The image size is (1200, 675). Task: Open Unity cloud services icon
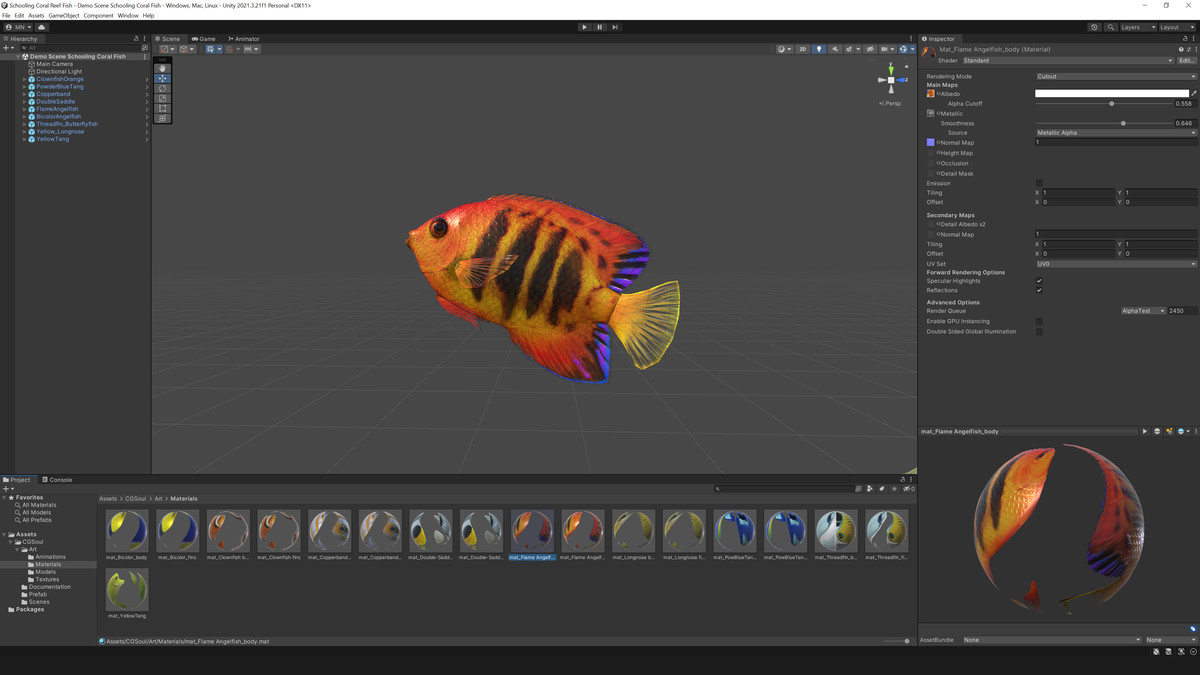(42, 27)
